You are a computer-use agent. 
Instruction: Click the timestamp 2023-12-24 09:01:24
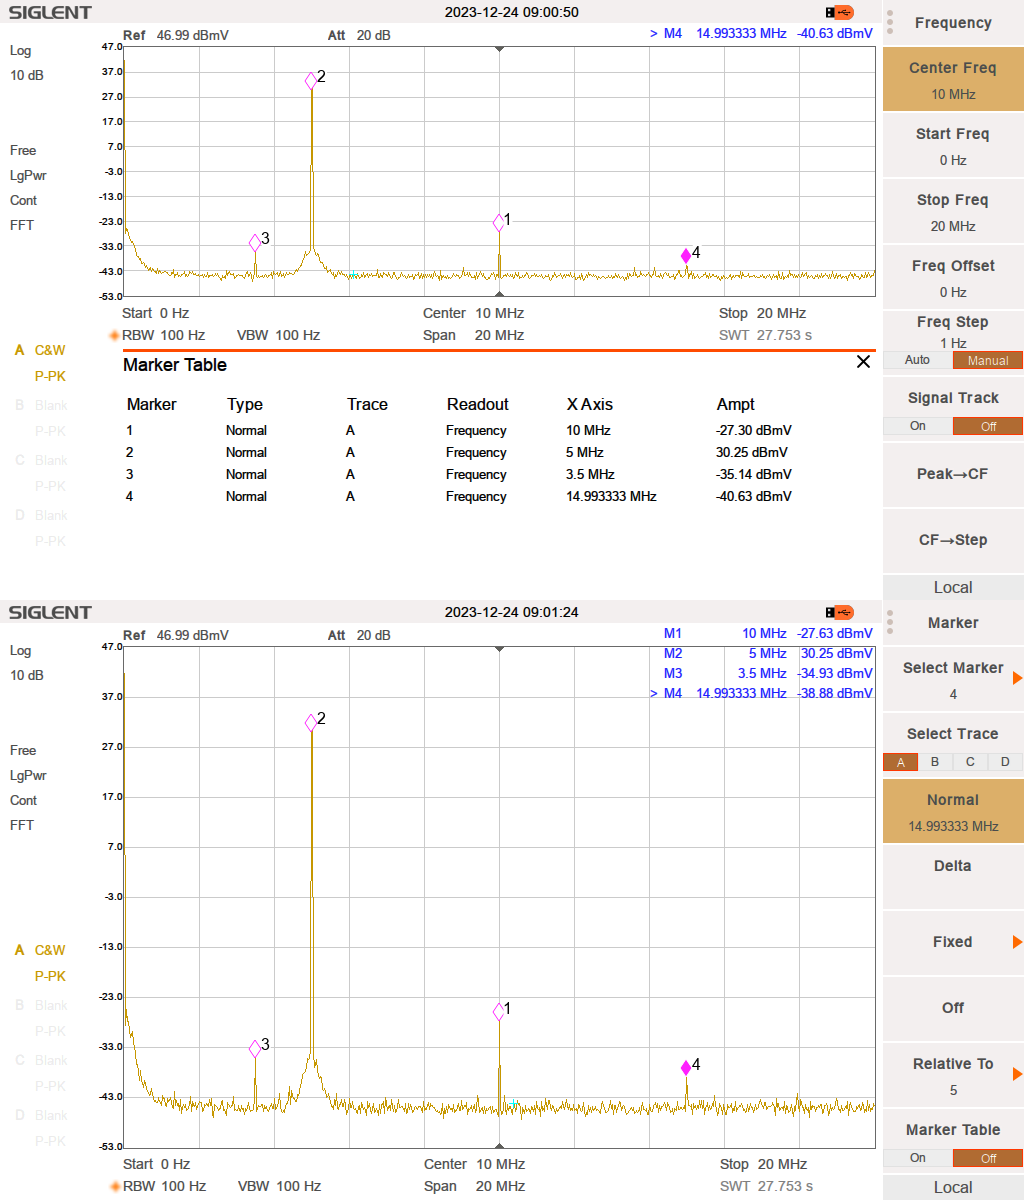coord(512,612)
